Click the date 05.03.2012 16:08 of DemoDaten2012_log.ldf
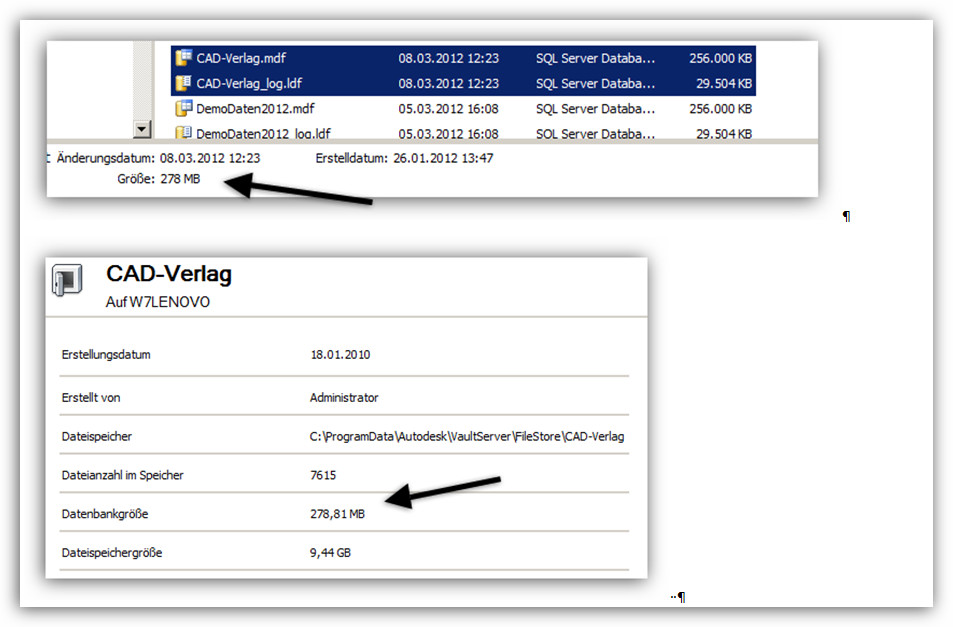 click(x=449, y=134)
